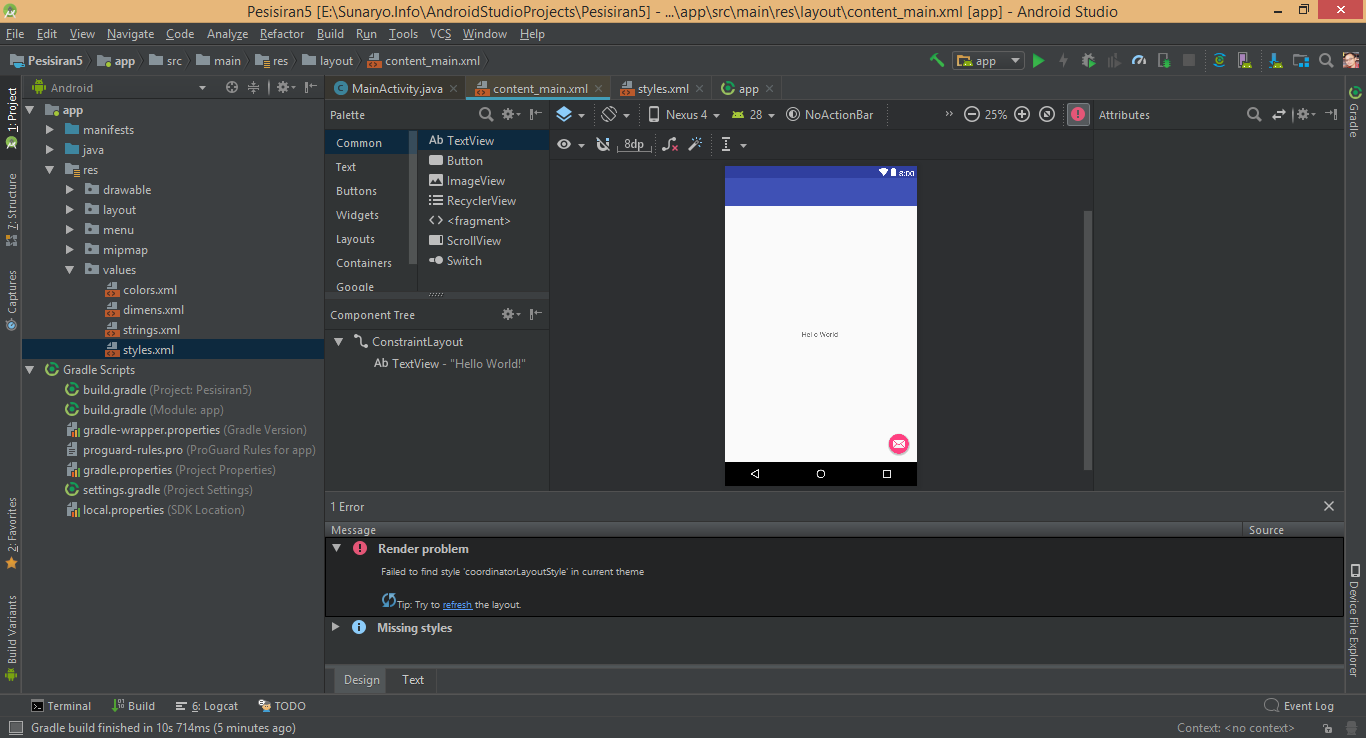Select the Buttons palette category

(356, 191)
